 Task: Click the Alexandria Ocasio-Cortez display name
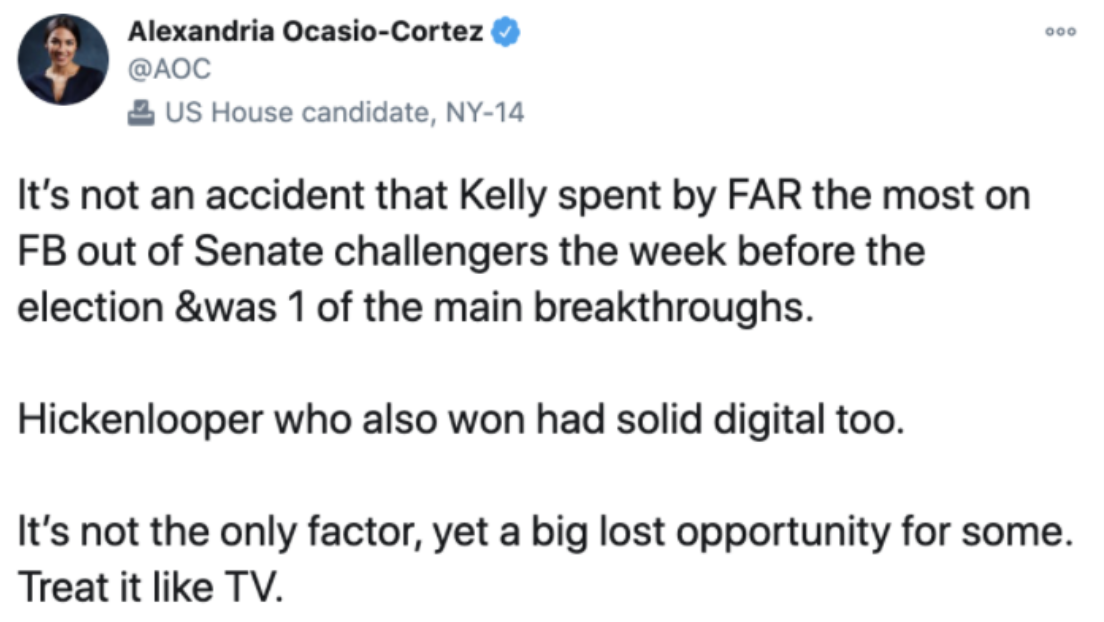coord(306,32)
